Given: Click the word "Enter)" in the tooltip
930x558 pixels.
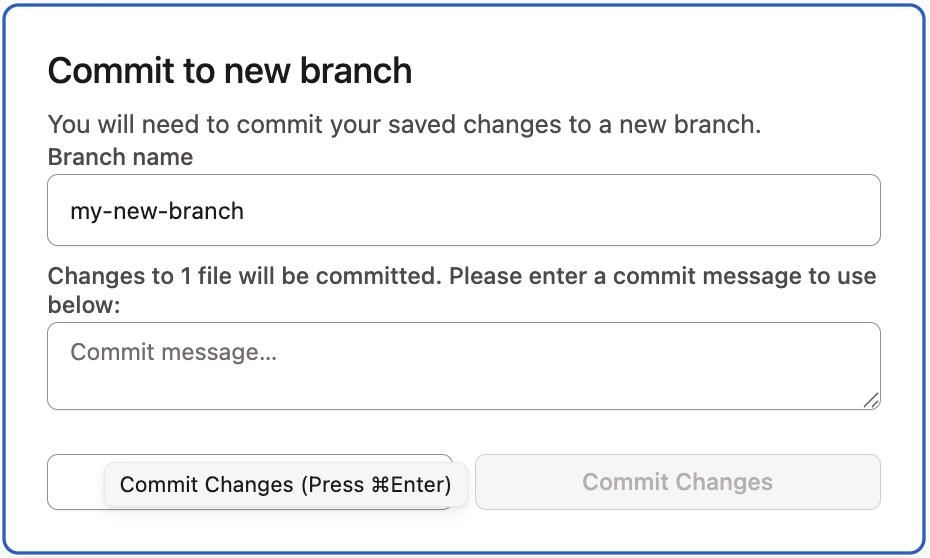Looking at the screenshot, I should click(421, 485).
